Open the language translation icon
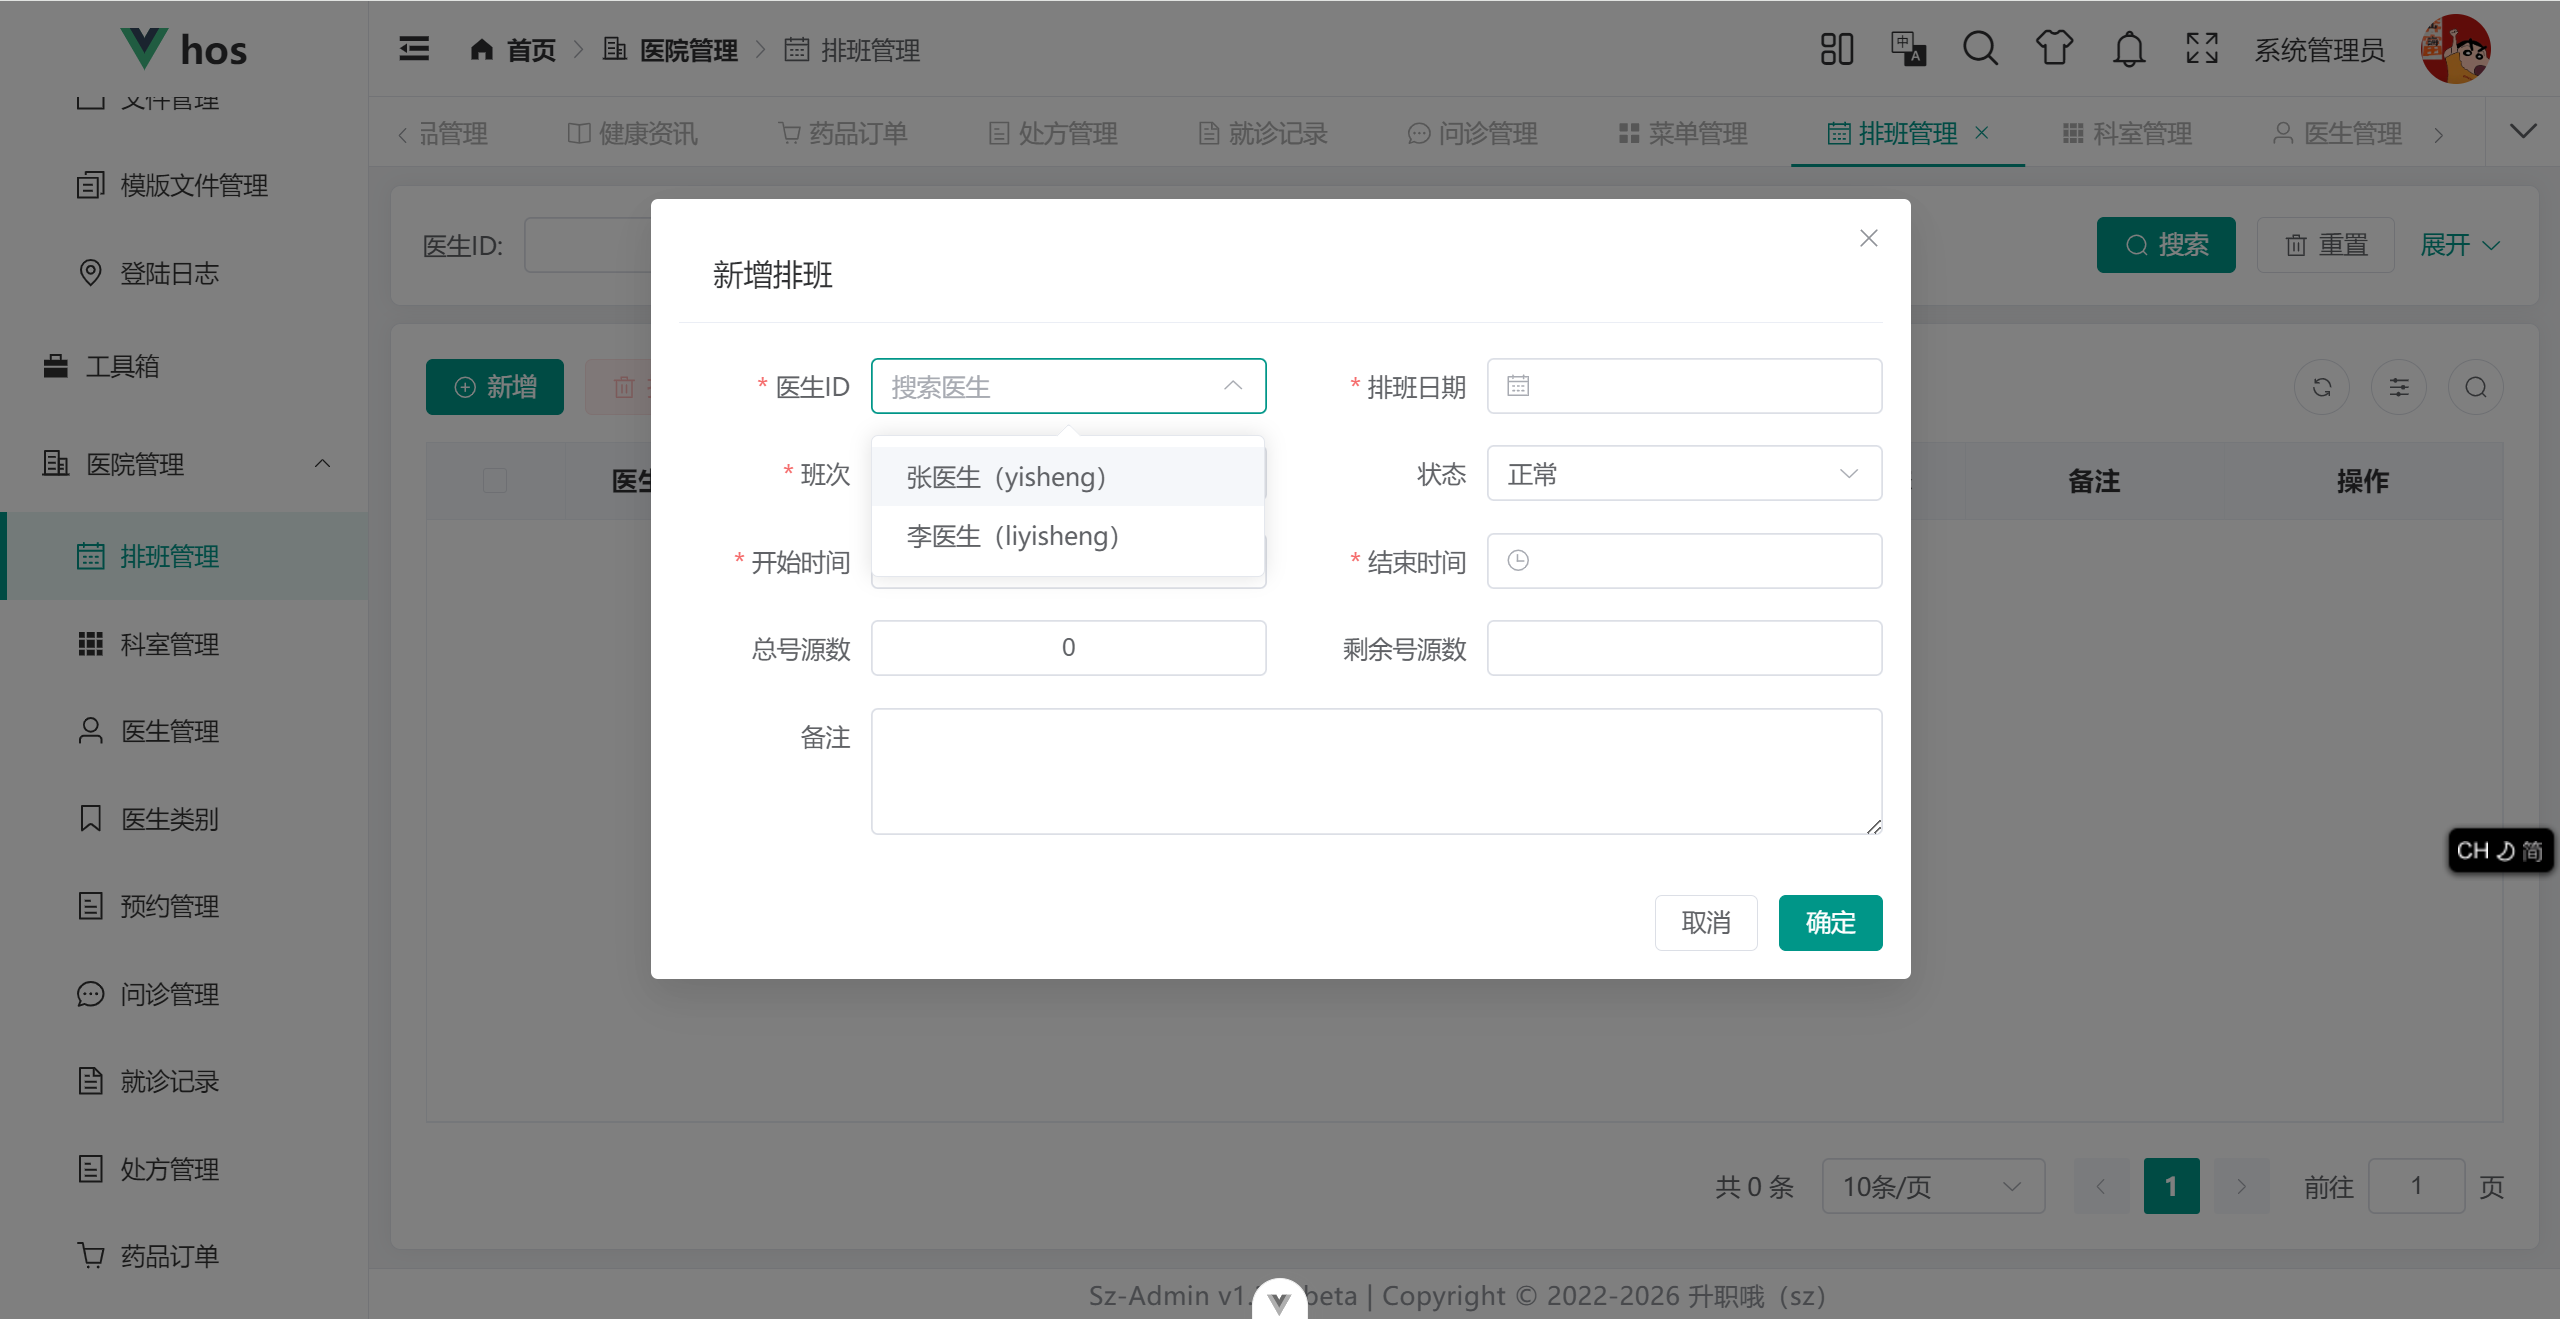2560x1319 pixels. (1908, 49)
